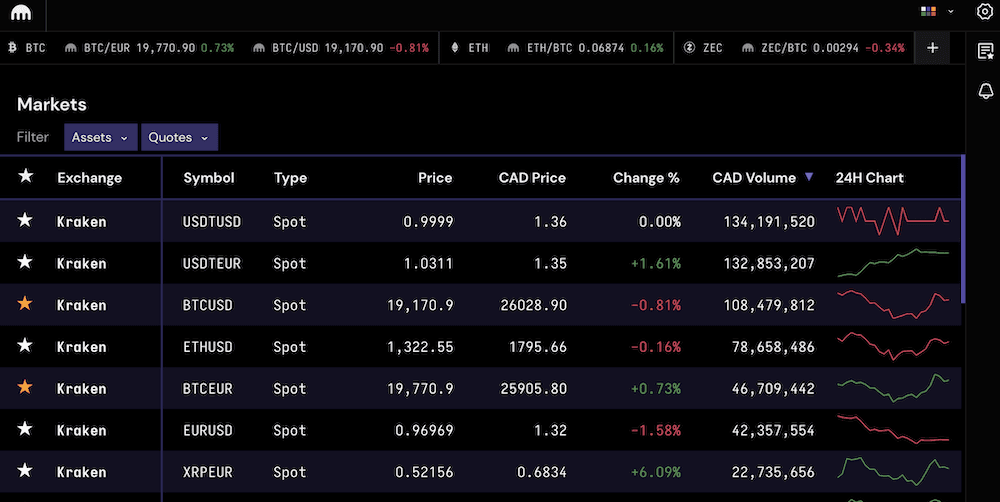Image resolution: width=1000 pixels, height=502 pixels.
Task: Click the markets table vertical scrollbar
Action: 962,230
